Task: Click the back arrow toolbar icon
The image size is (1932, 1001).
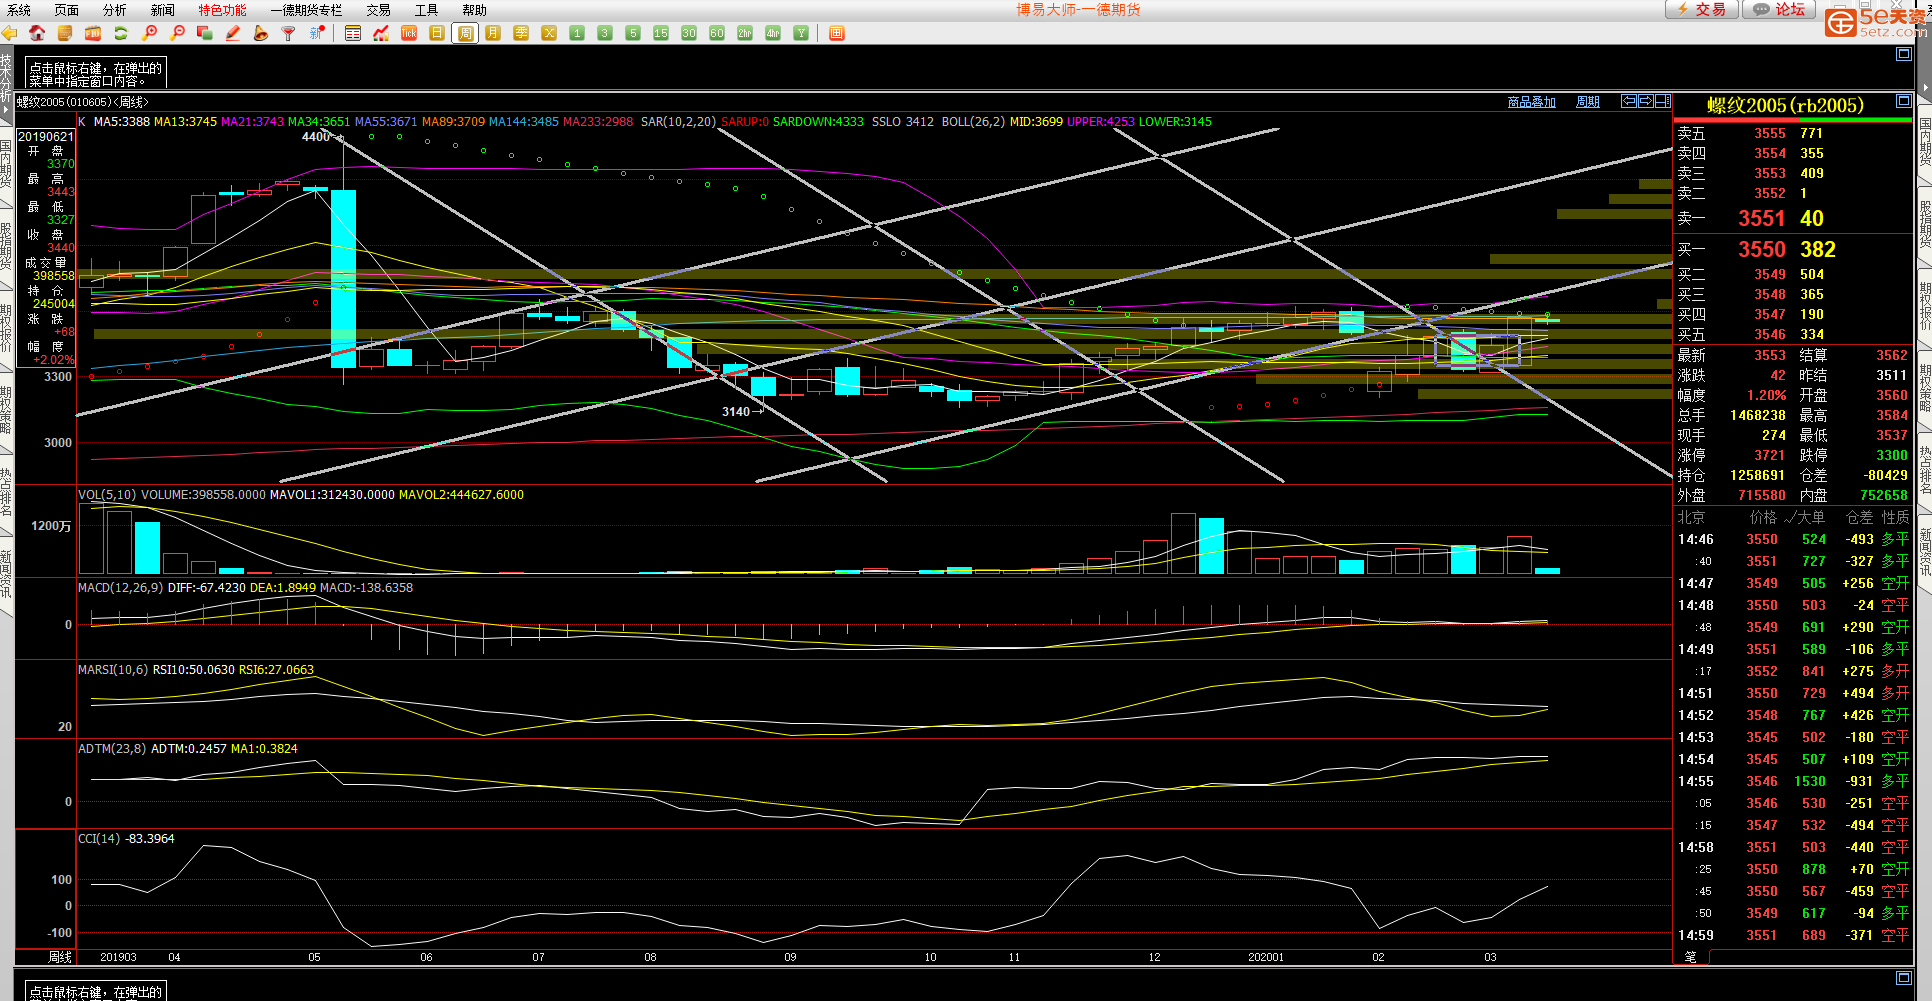Action: (x=10, y=33)
